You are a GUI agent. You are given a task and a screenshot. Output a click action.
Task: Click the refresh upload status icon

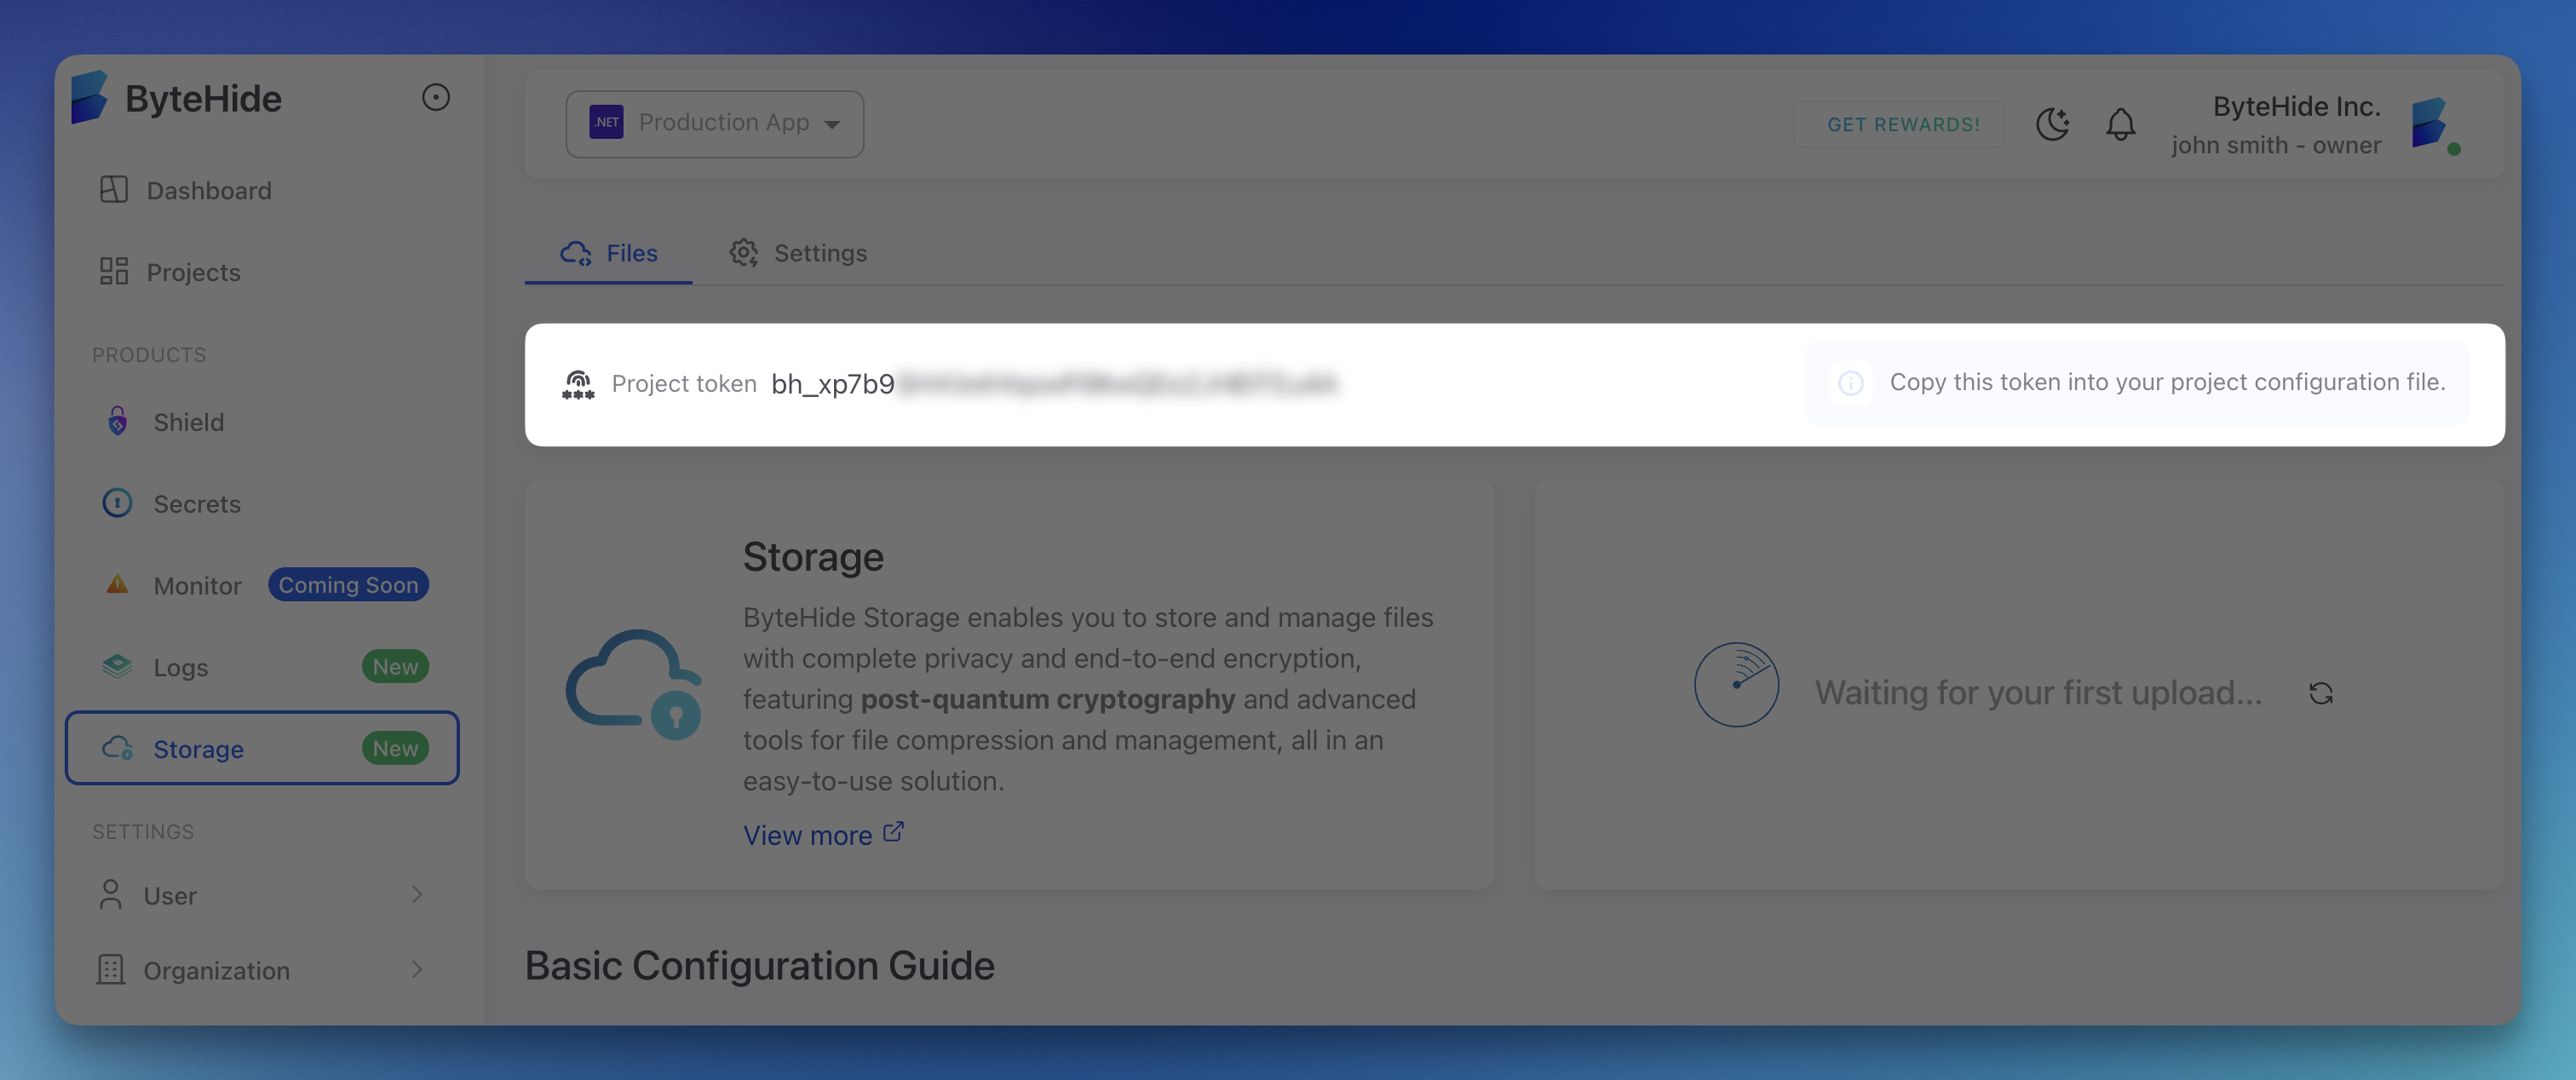pos(2321,693)
